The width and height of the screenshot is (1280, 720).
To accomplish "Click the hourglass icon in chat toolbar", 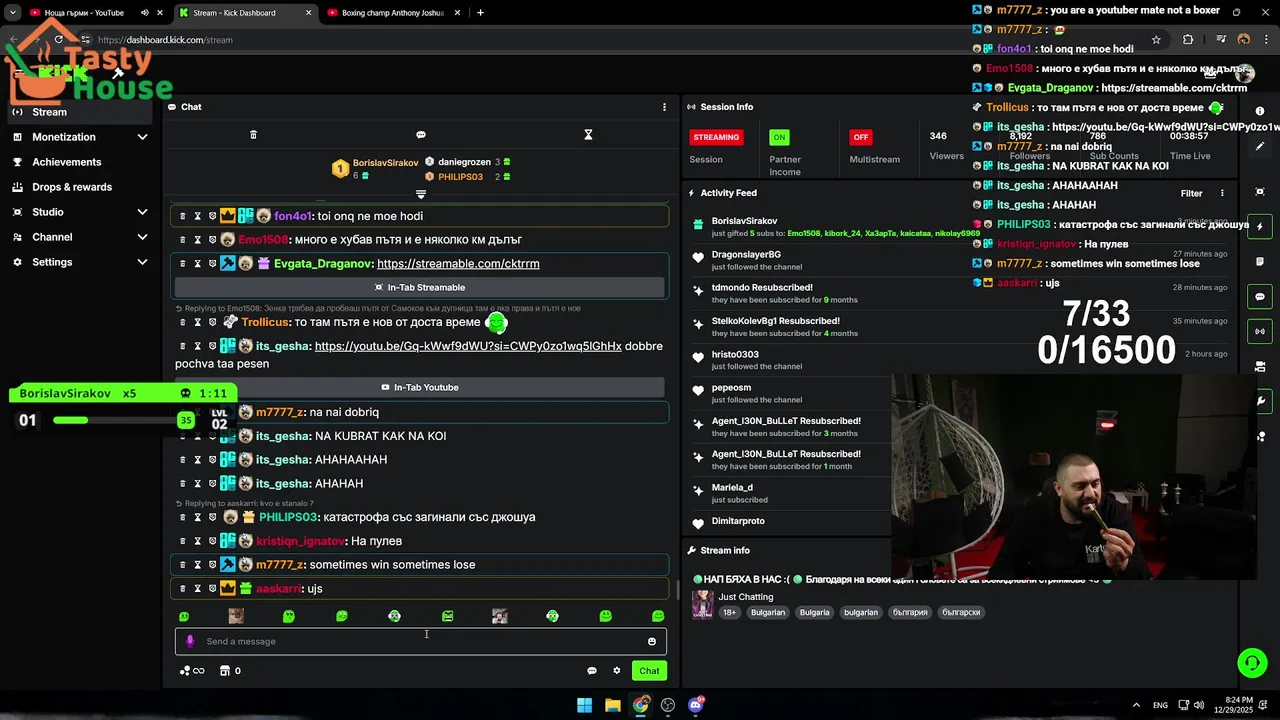I will coord(588,135).
